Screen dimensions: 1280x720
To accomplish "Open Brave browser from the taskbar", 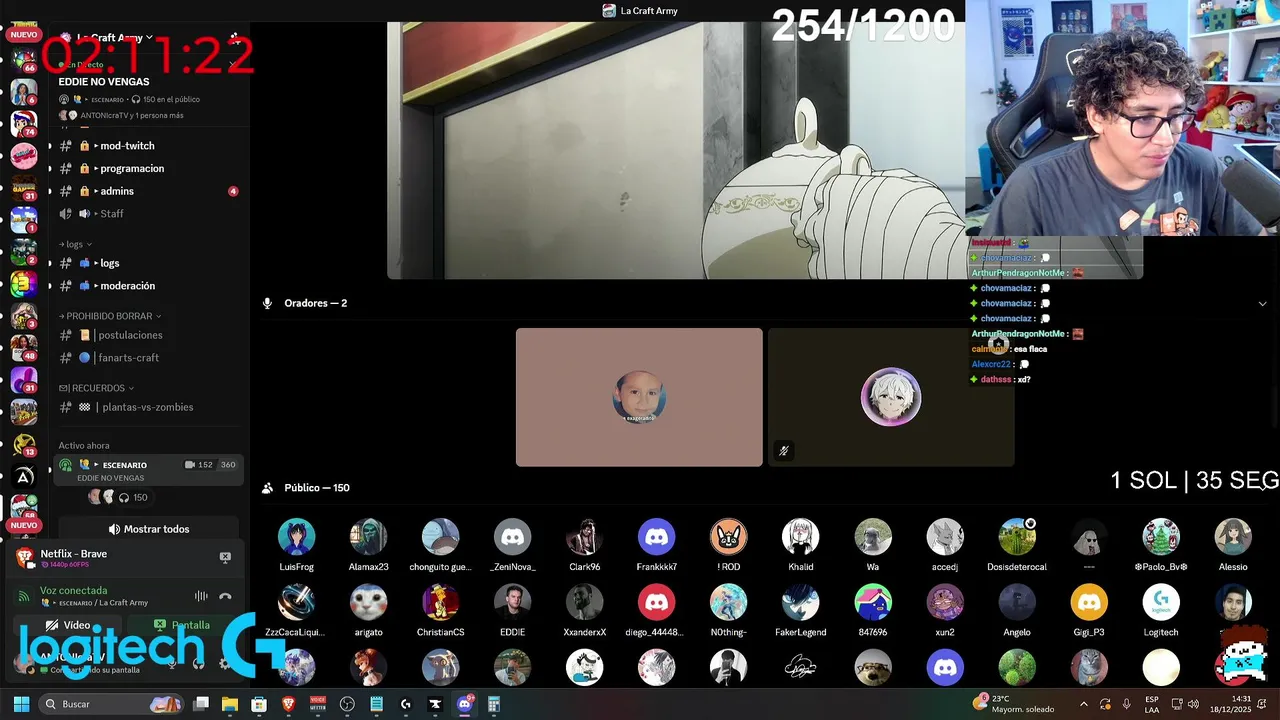I will (x=288, y=704).
